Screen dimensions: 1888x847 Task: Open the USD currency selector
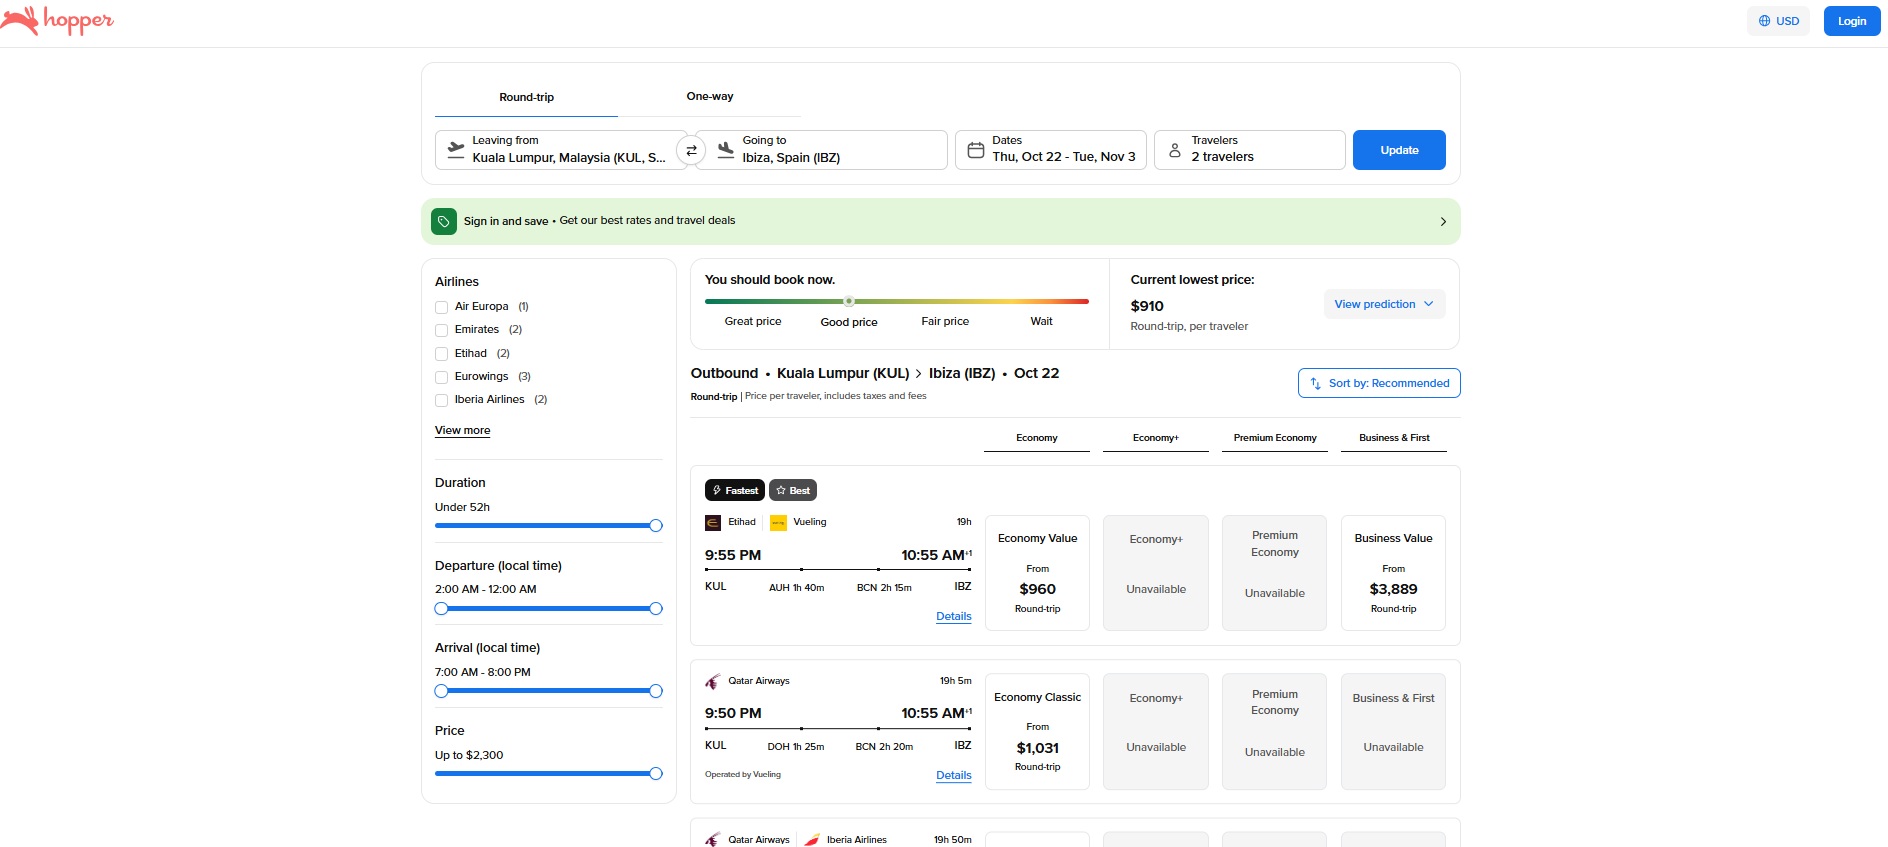1778,21
